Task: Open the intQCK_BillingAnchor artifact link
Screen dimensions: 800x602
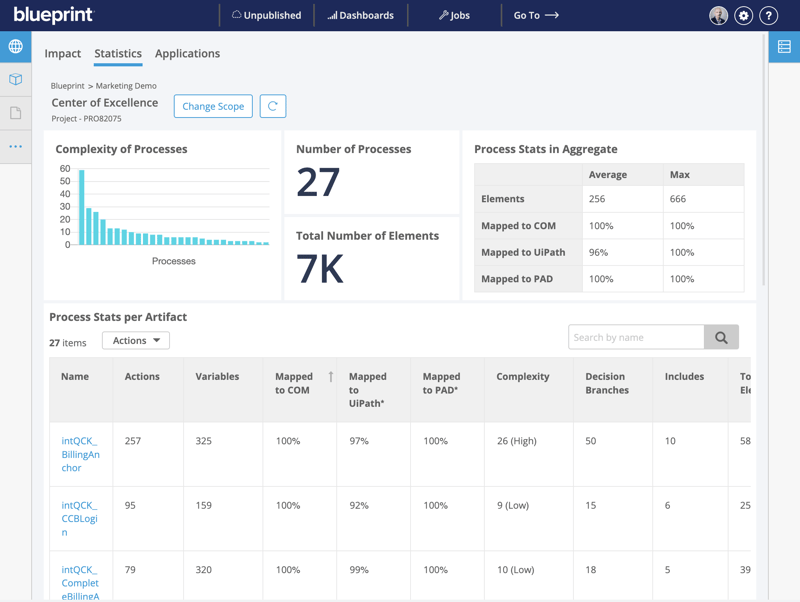Action: (80, 454)
